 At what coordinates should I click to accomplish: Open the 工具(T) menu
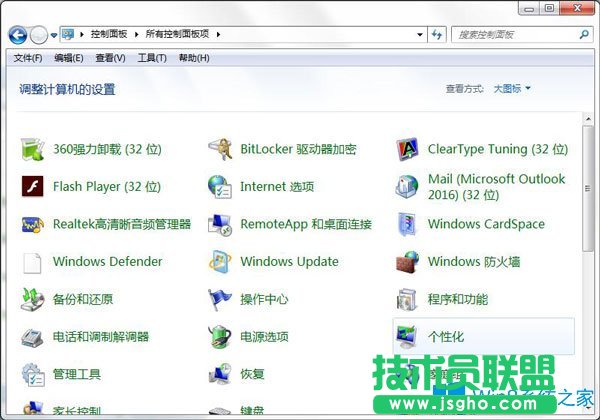click(152, 58)
